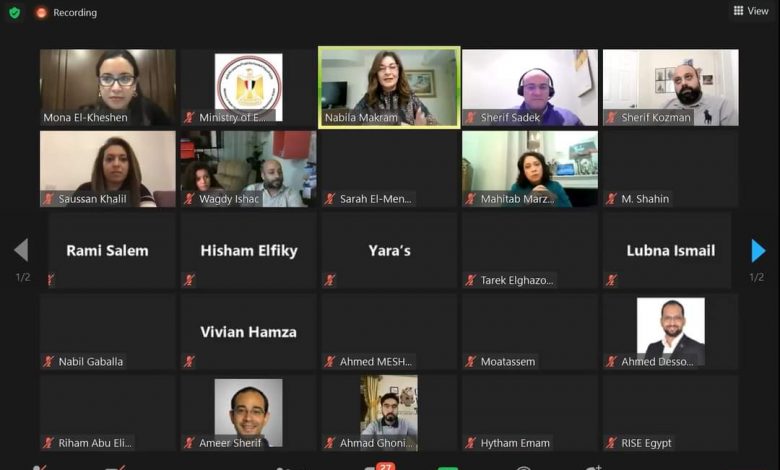Select Ahmed Desso's profile photo tile
Screen dimensions: 780x470
[671, 332]
